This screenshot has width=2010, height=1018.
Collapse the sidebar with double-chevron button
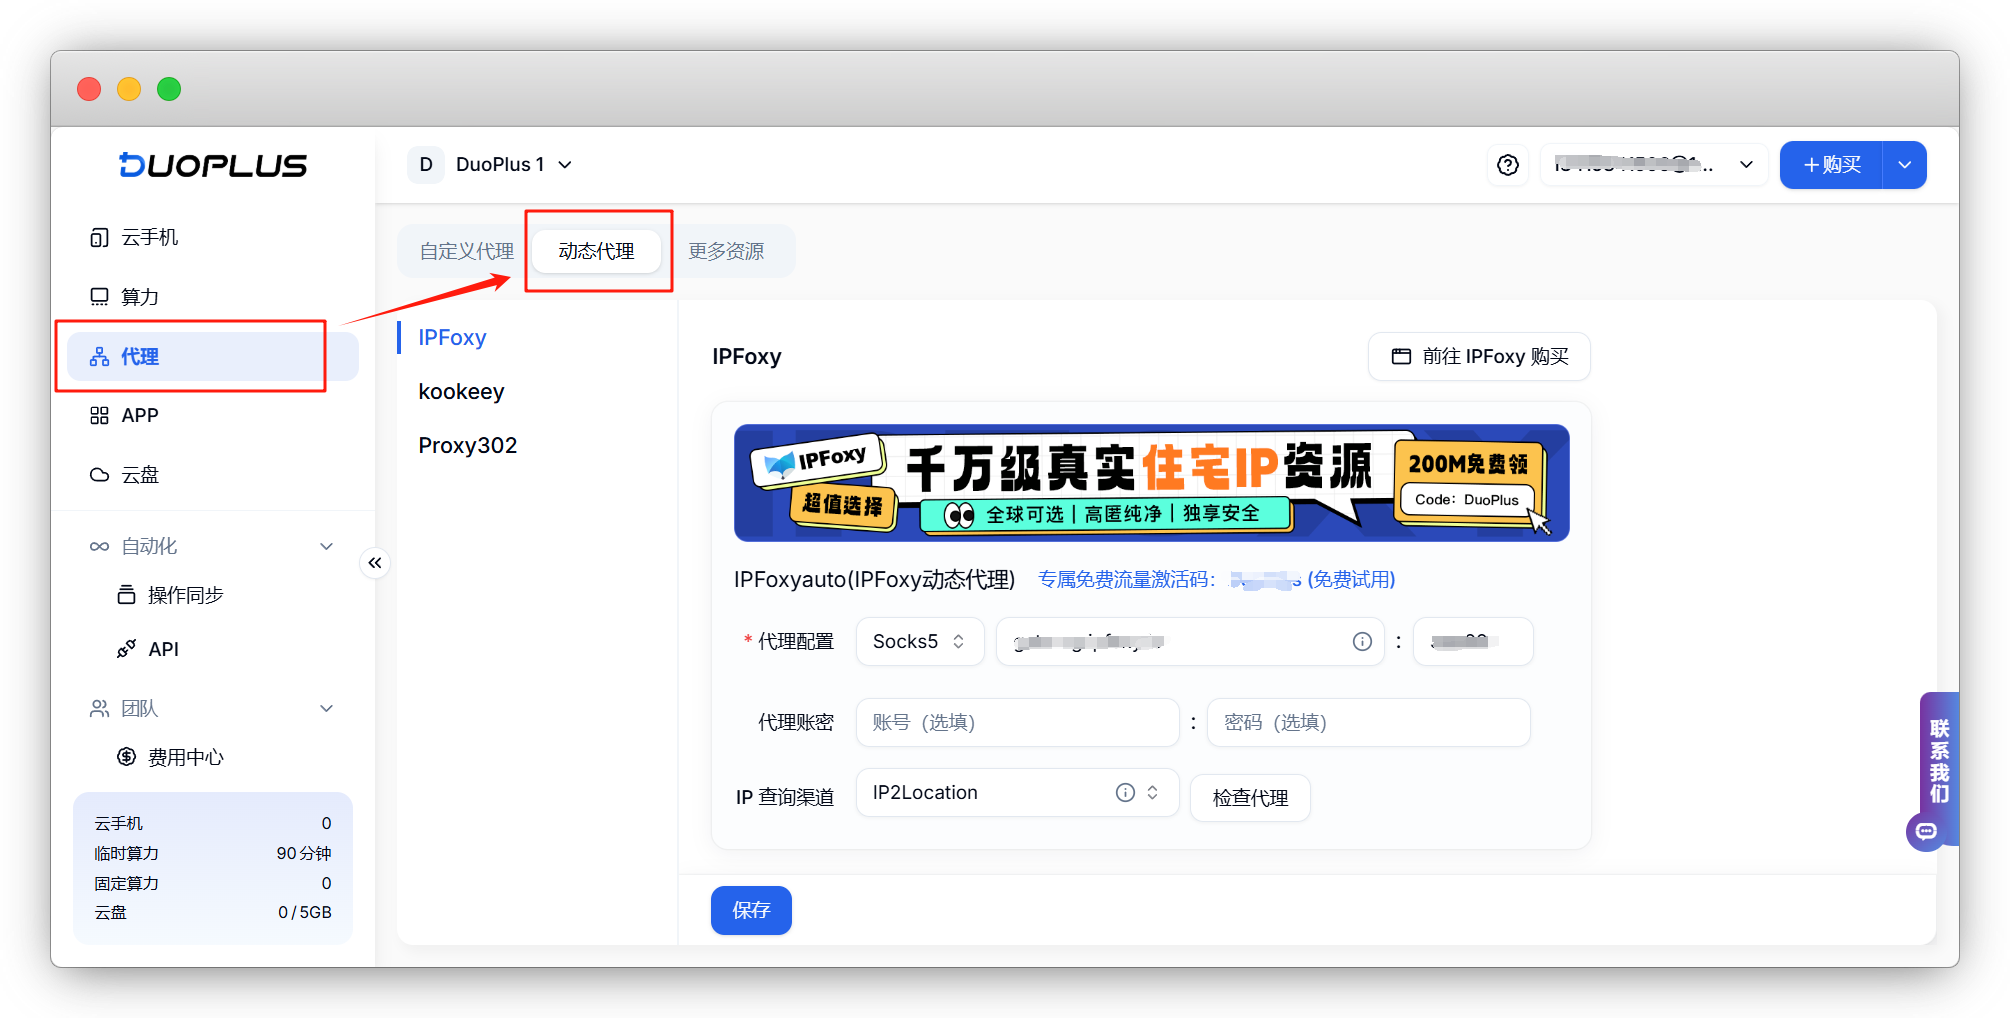(x=375, y=563)
